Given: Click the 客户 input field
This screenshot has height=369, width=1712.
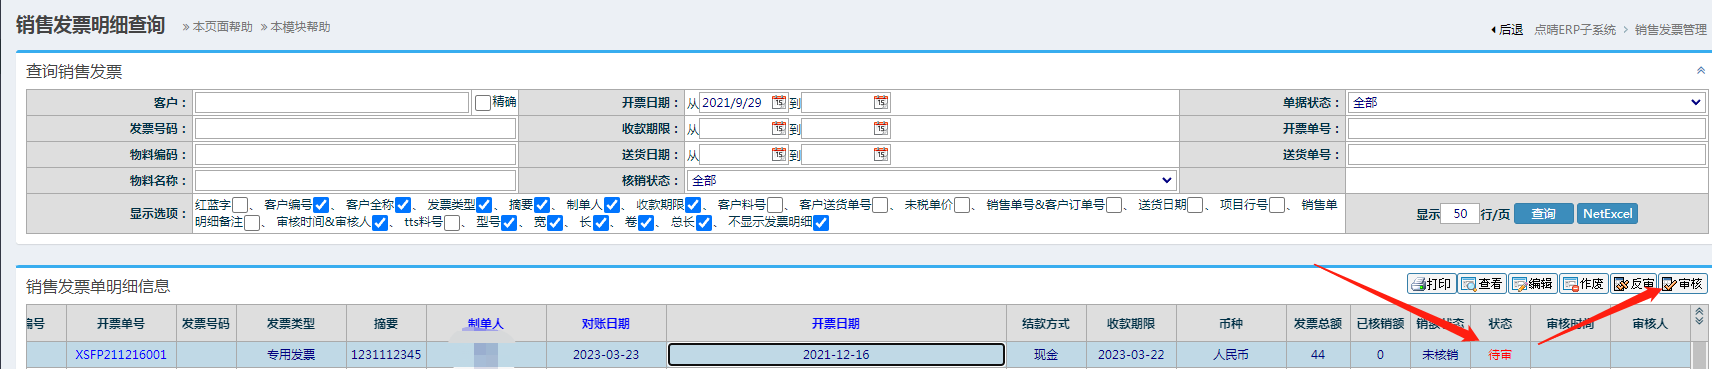Looking at the screenshot, I should point(332,102).
